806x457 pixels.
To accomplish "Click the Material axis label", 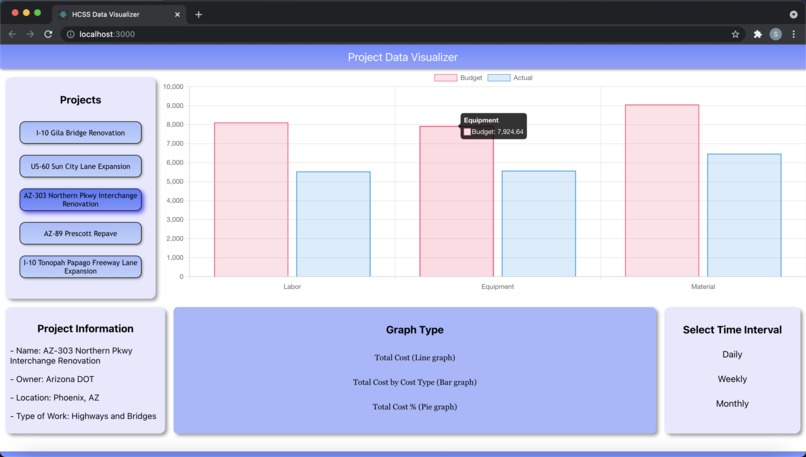I will (x=703, y=286).
